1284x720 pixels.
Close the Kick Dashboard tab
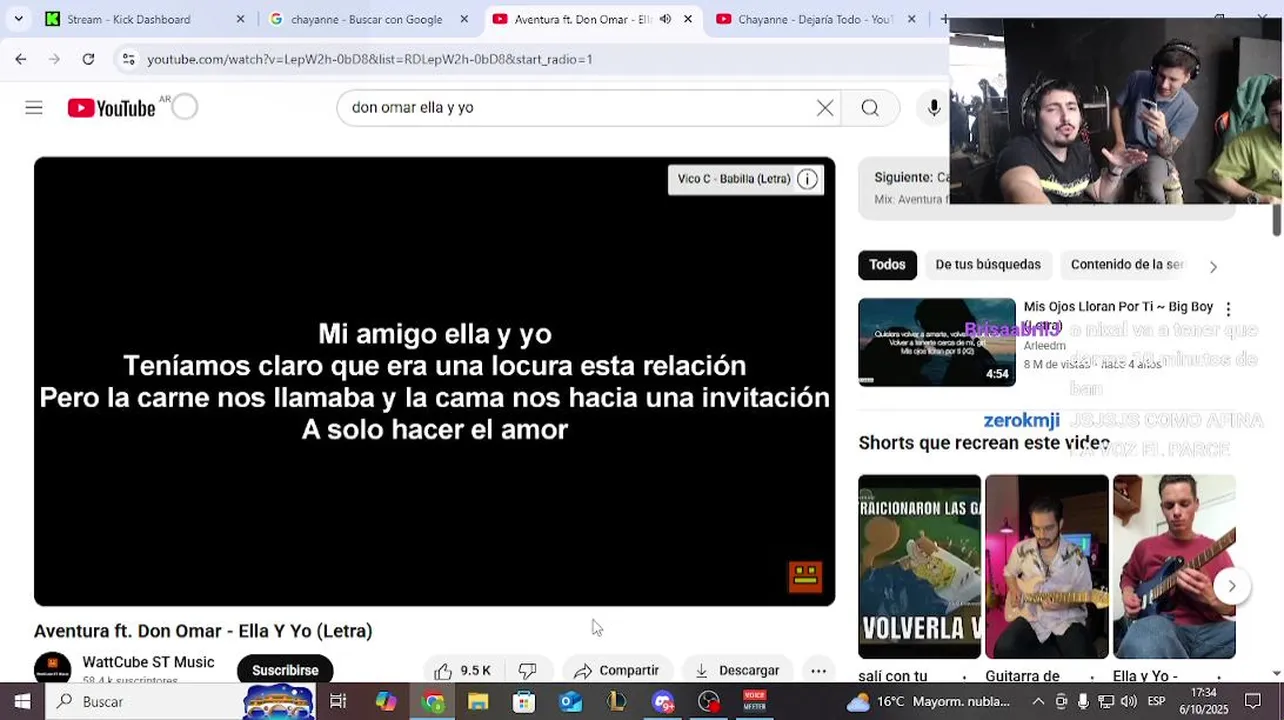[x=240, y=19]
